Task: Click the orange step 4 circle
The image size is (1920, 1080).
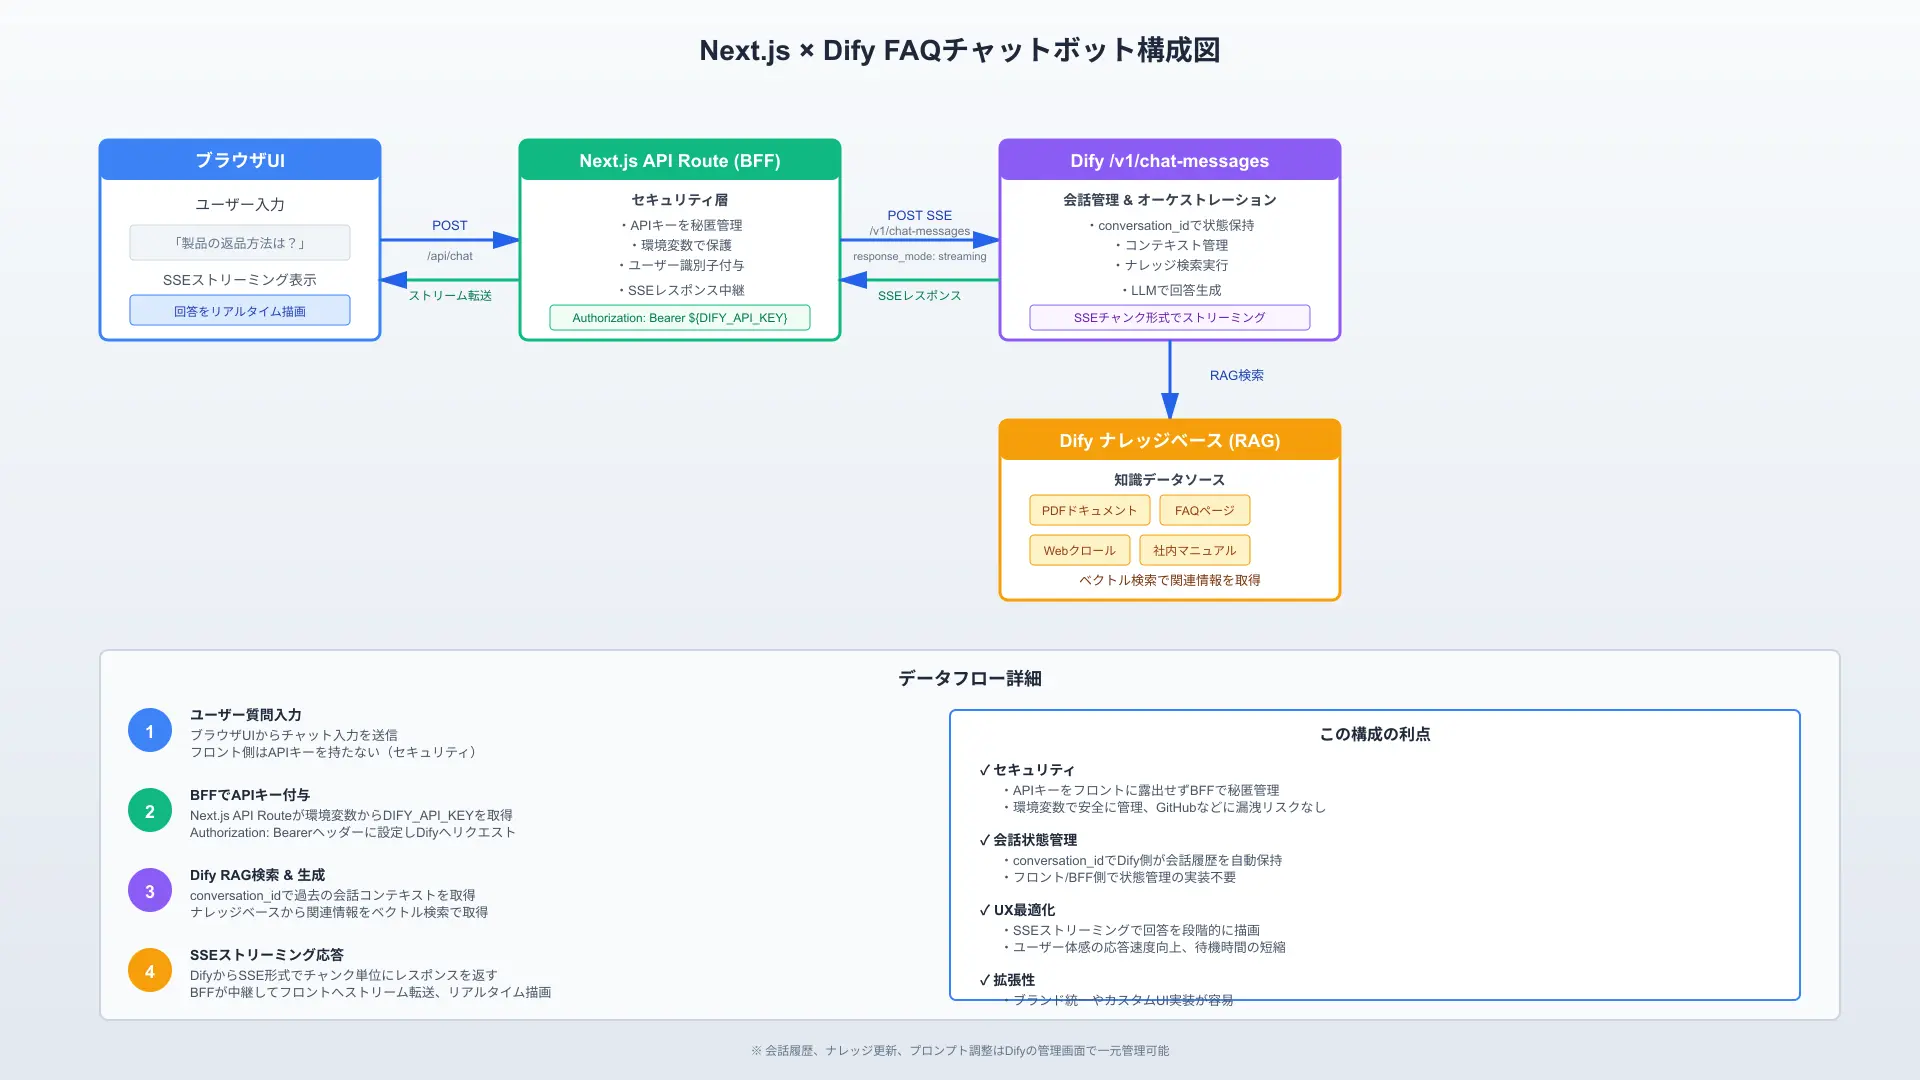Action: [150, 971]
